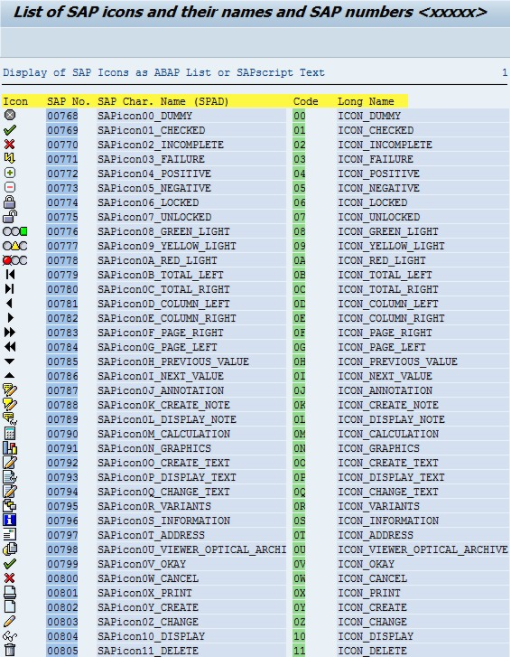Click the green traffic light icon
Screen dimensions: 510x657
[15, 231]
